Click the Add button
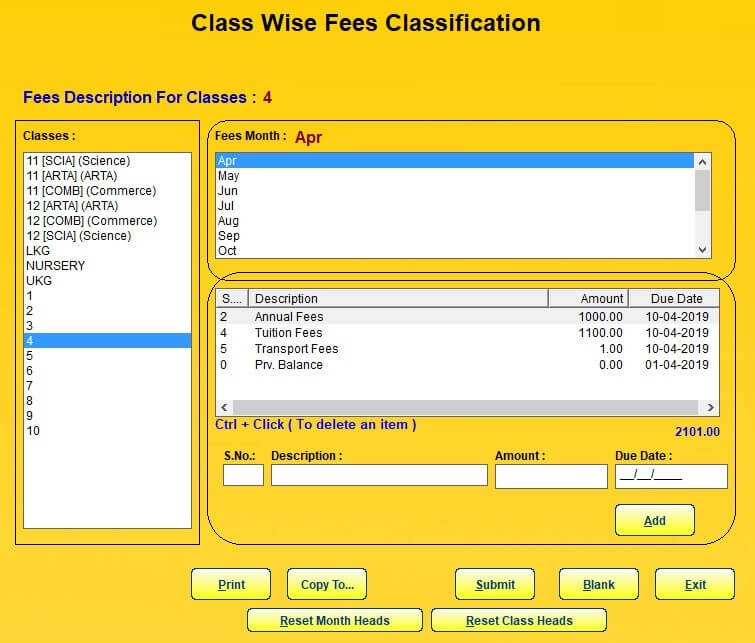755x643 pixels. click(x=655, y=520)
